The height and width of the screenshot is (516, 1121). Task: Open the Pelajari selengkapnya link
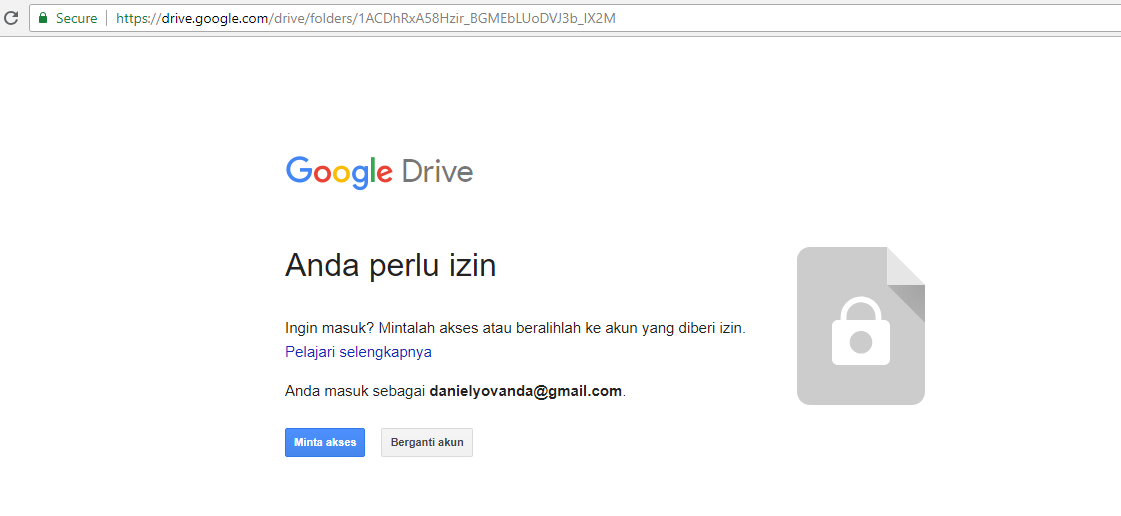[x=358, y=352]
